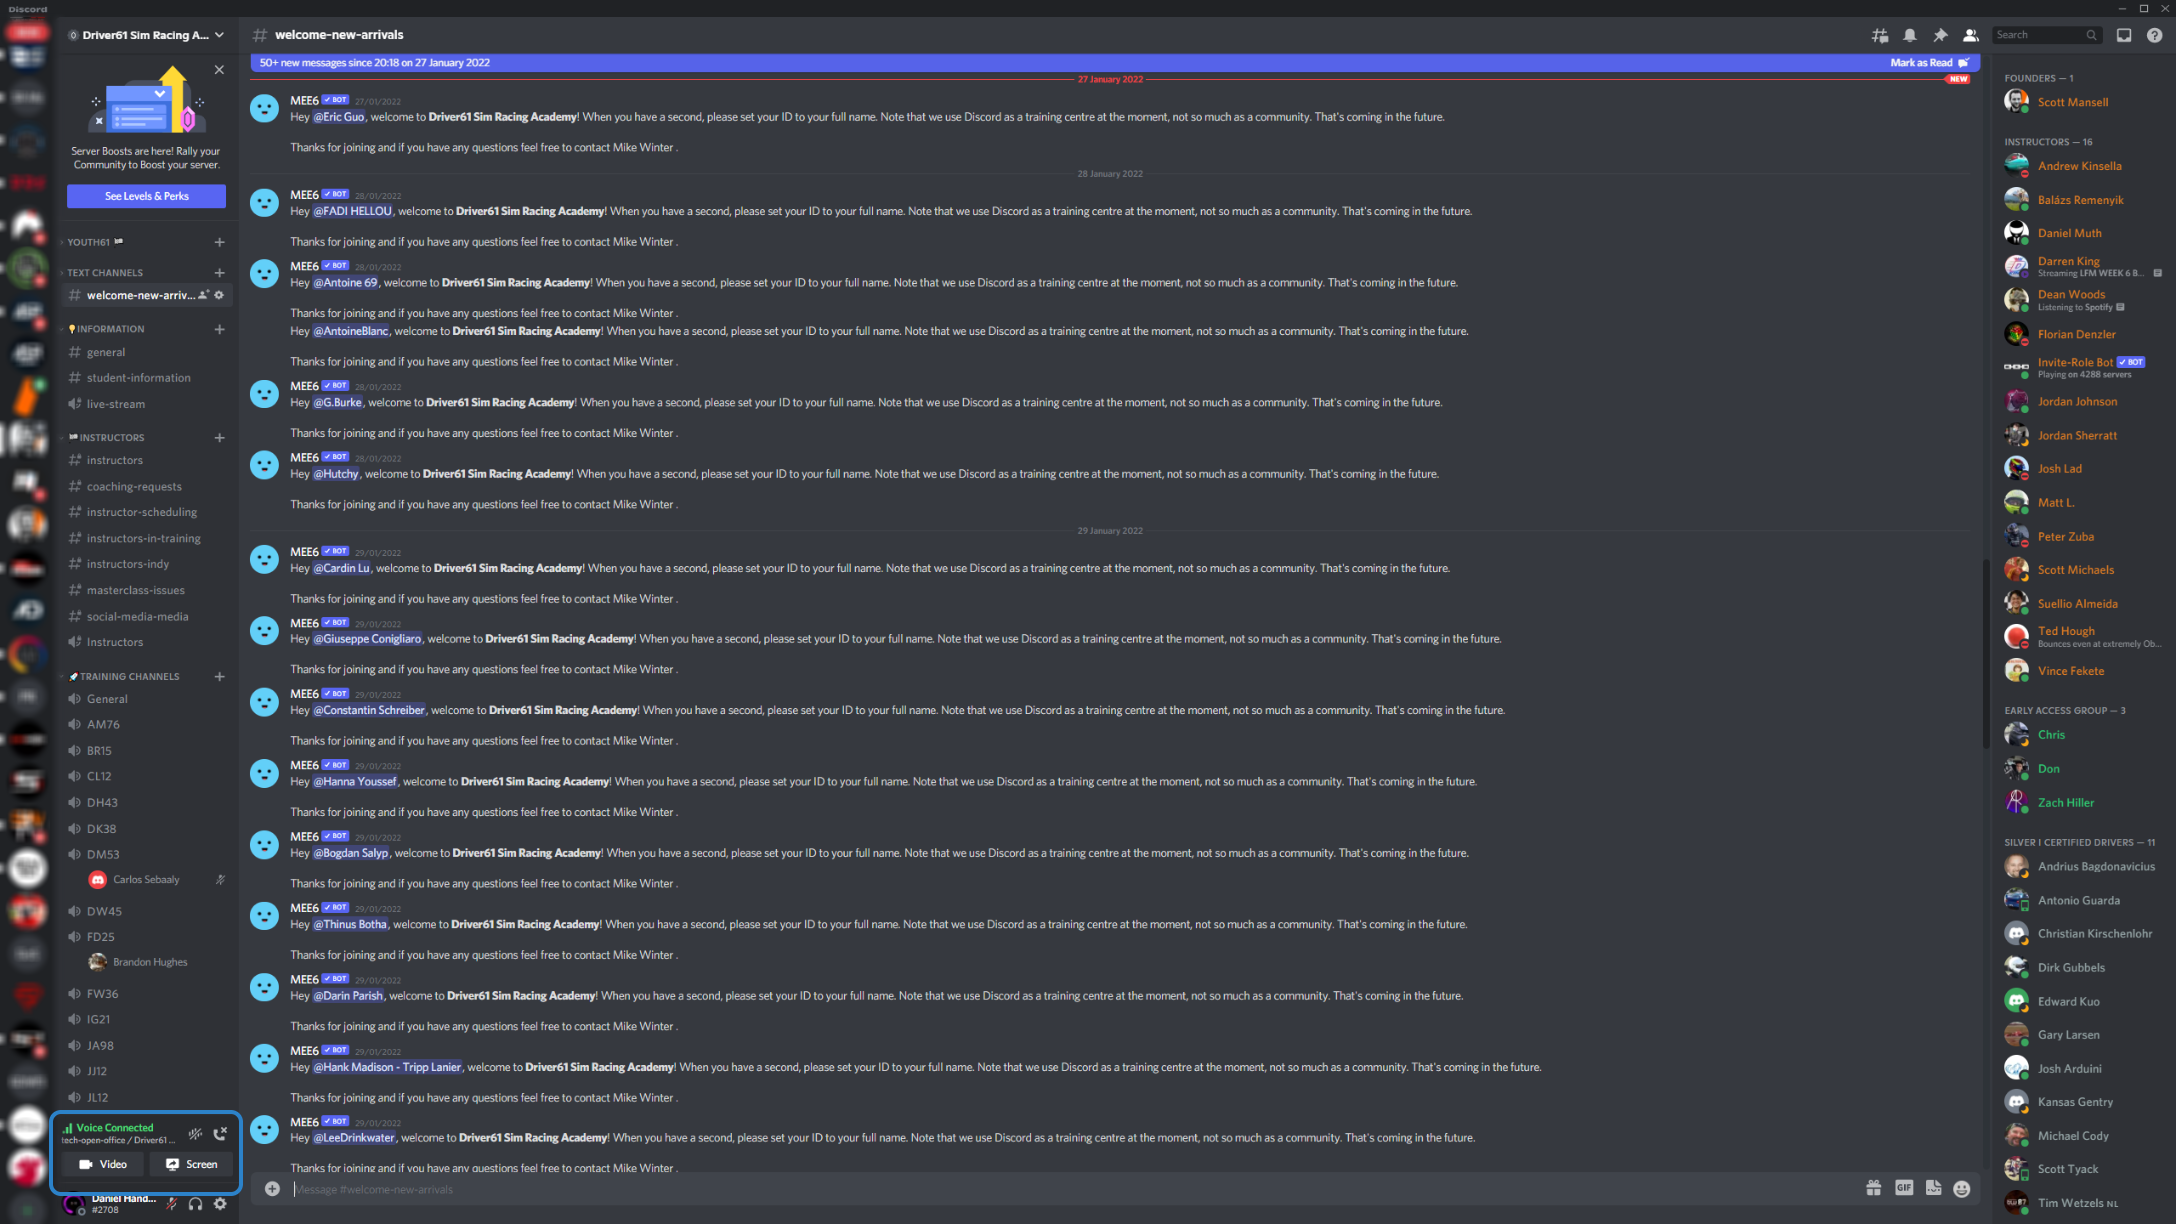
Task: Open user settings gear icon
Action: coord(220,1204)
